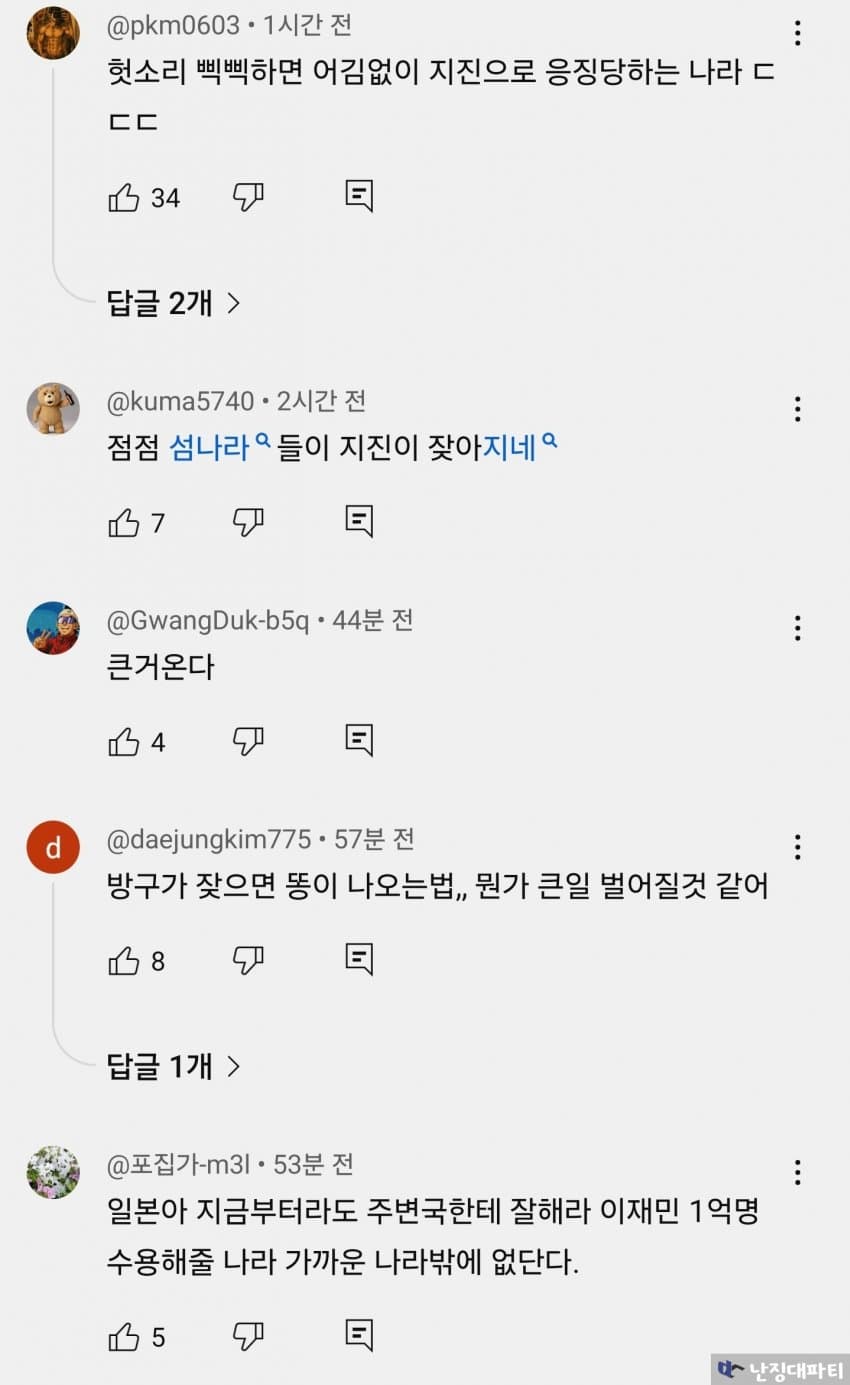Viewport: 850px width, 1385px height.
Task: Open the 지네 search link
Action: 510,447
